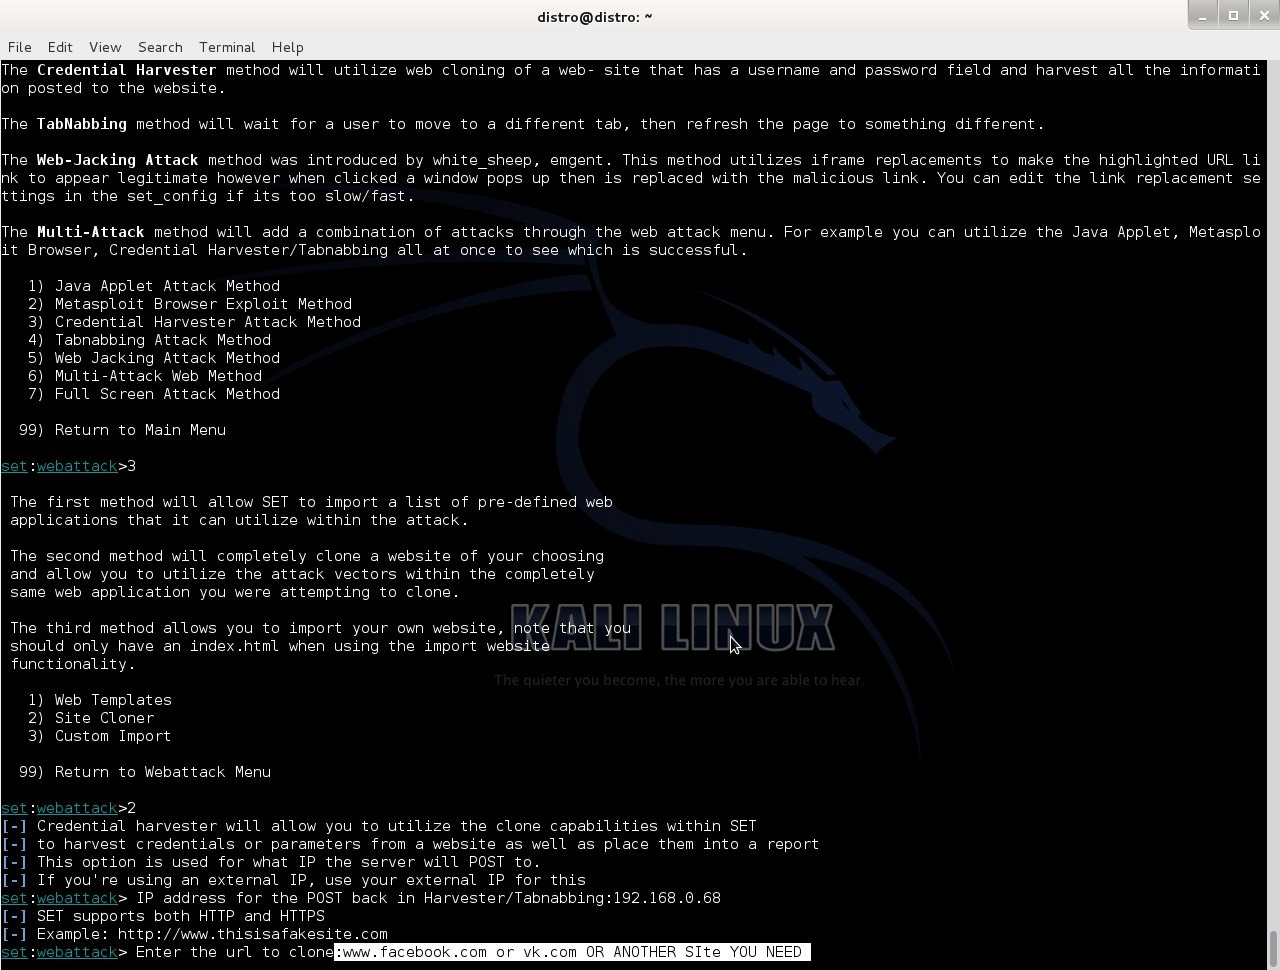1280x970 pixels.
Task: Click the '1) Java Applet Attack Method' line
Action: pos(154,286)
